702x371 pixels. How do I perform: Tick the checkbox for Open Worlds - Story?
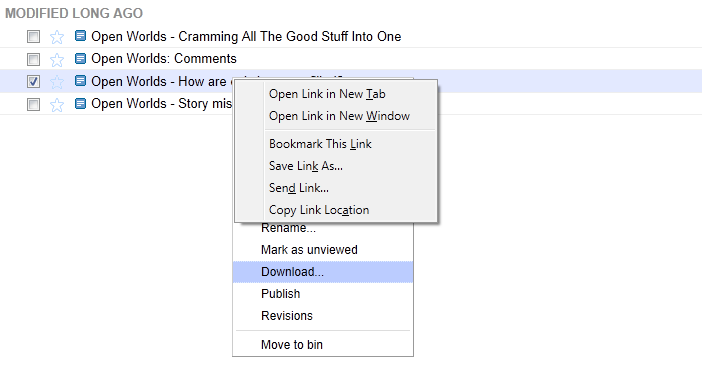pyautogui.click(x=33, y=104)
